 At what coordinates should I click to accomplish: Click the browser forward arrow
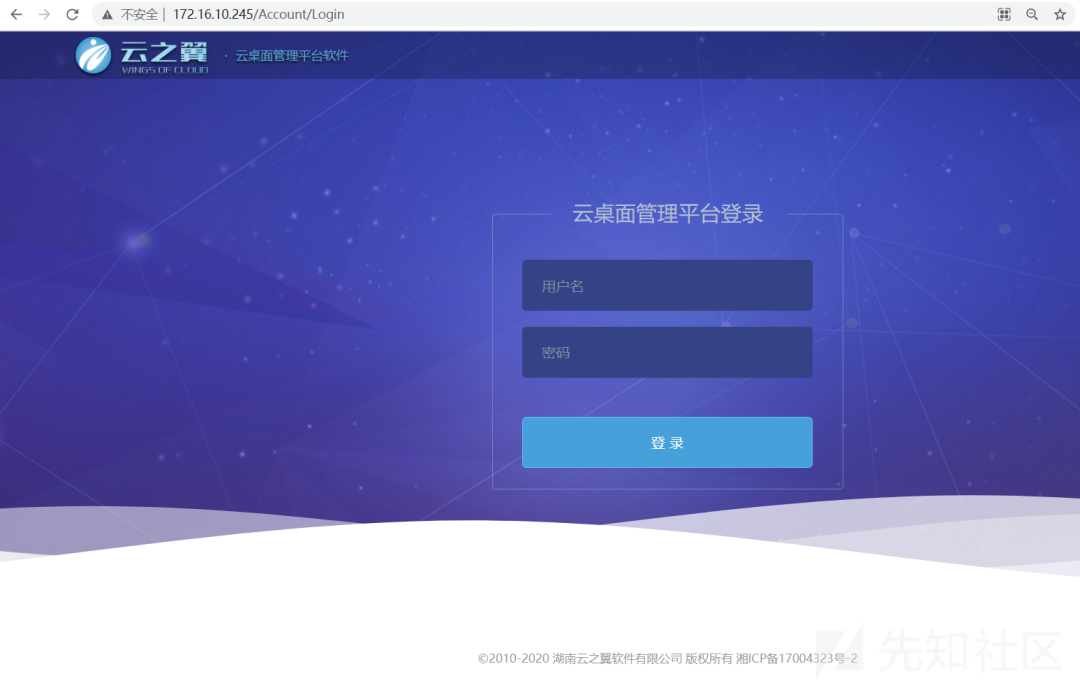coord(44,14)
